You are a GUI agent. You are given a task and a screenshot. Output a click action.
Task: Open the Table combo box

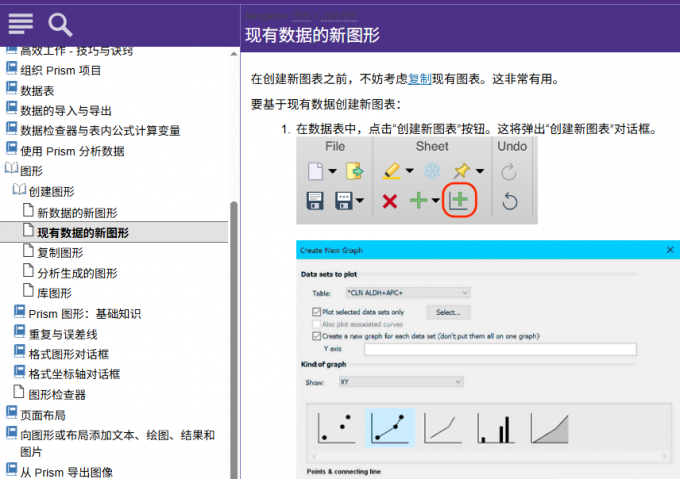(x=408, y=293)
